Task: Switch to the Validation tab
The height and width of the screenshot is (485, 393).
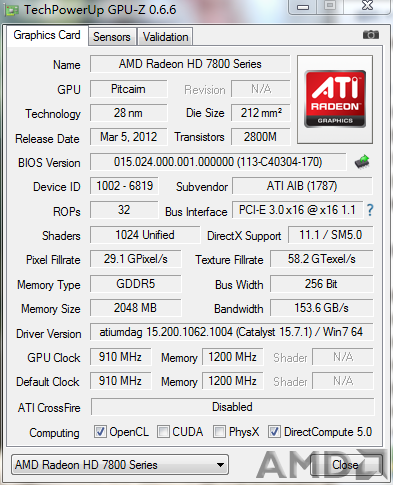Action: [x=165, y=37]
